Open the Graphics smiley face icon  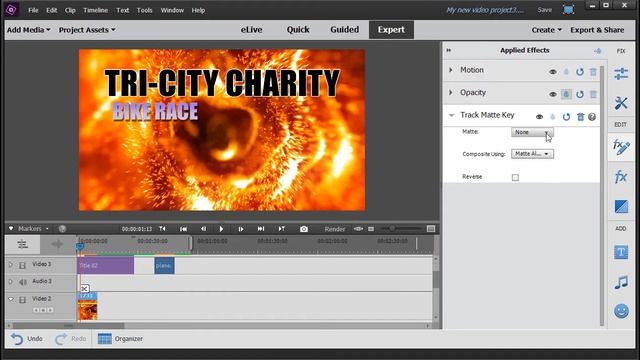point(621,311)
